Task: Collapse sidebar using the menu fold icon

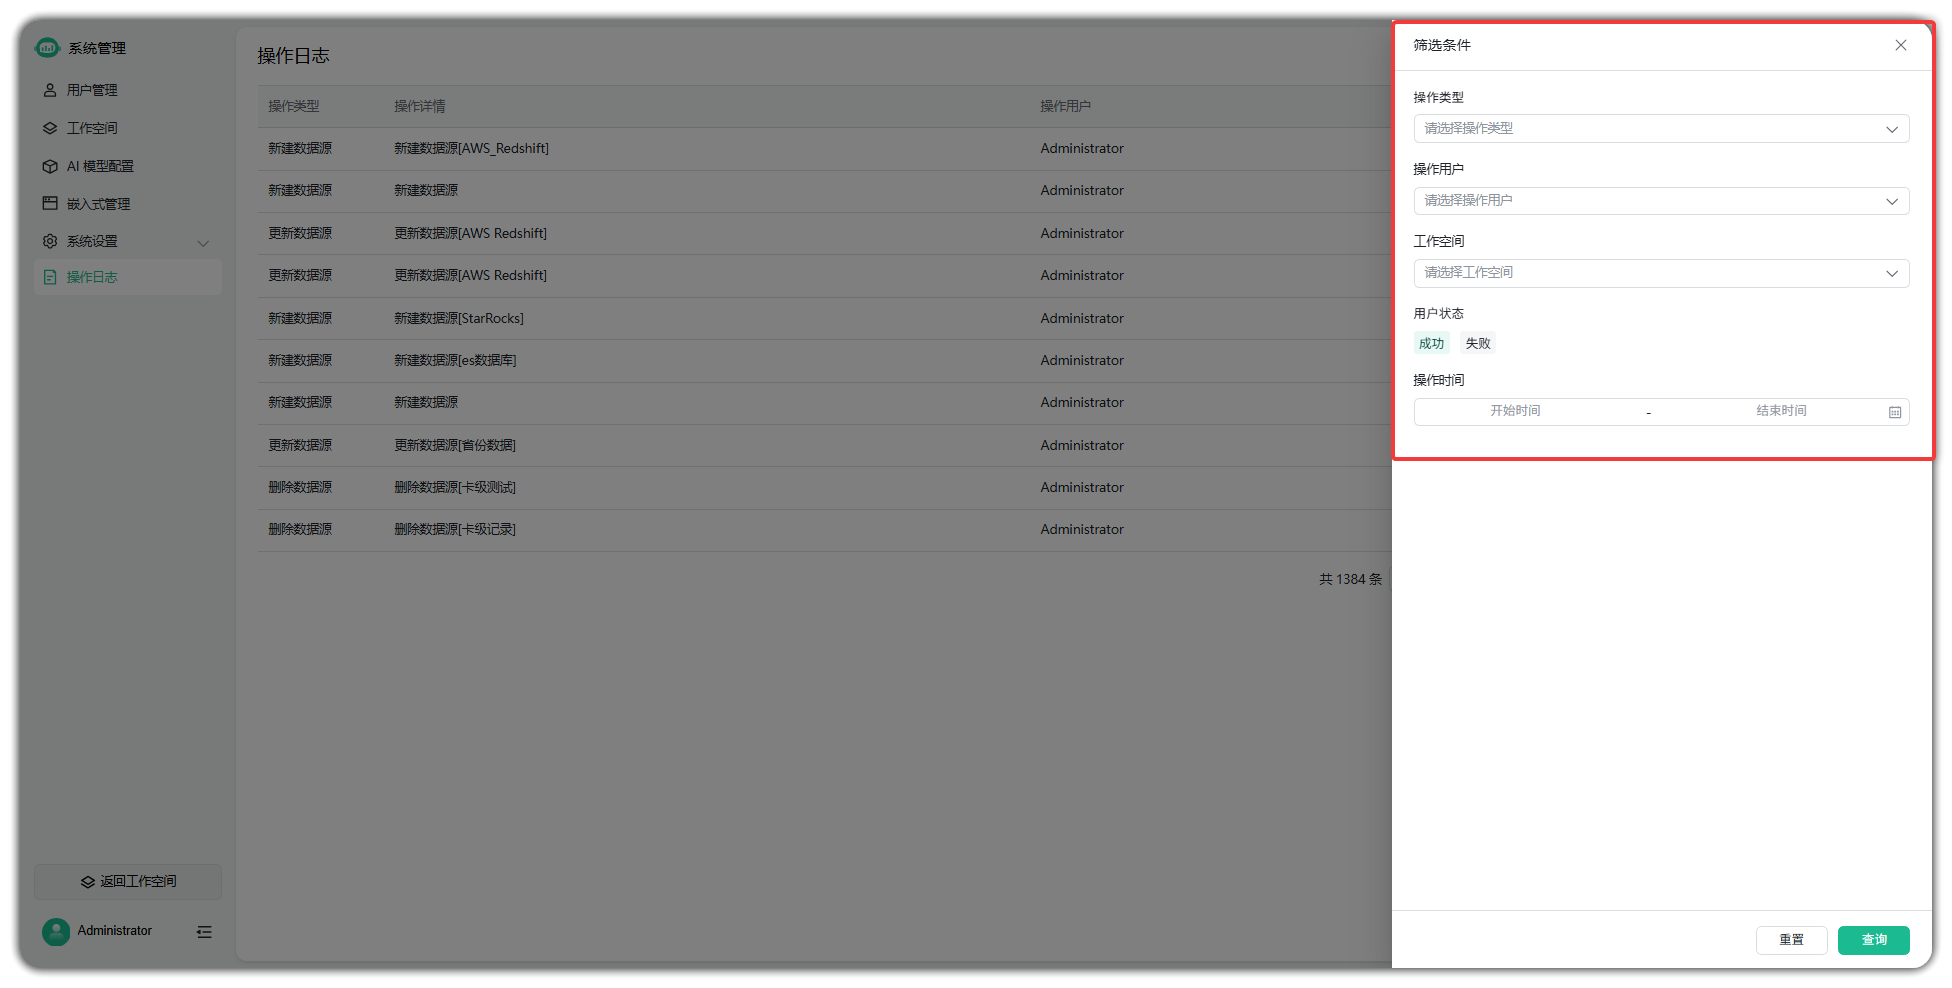Action: [204, 932]
